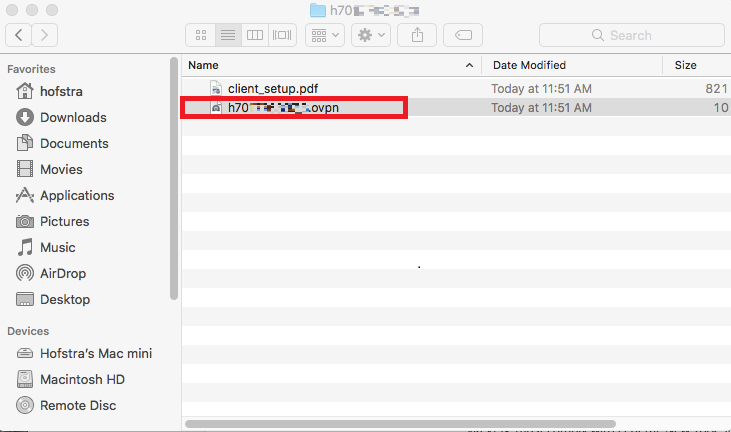Click the red close window button
This screenshot has height=432, width=731.
coord(12,10)
